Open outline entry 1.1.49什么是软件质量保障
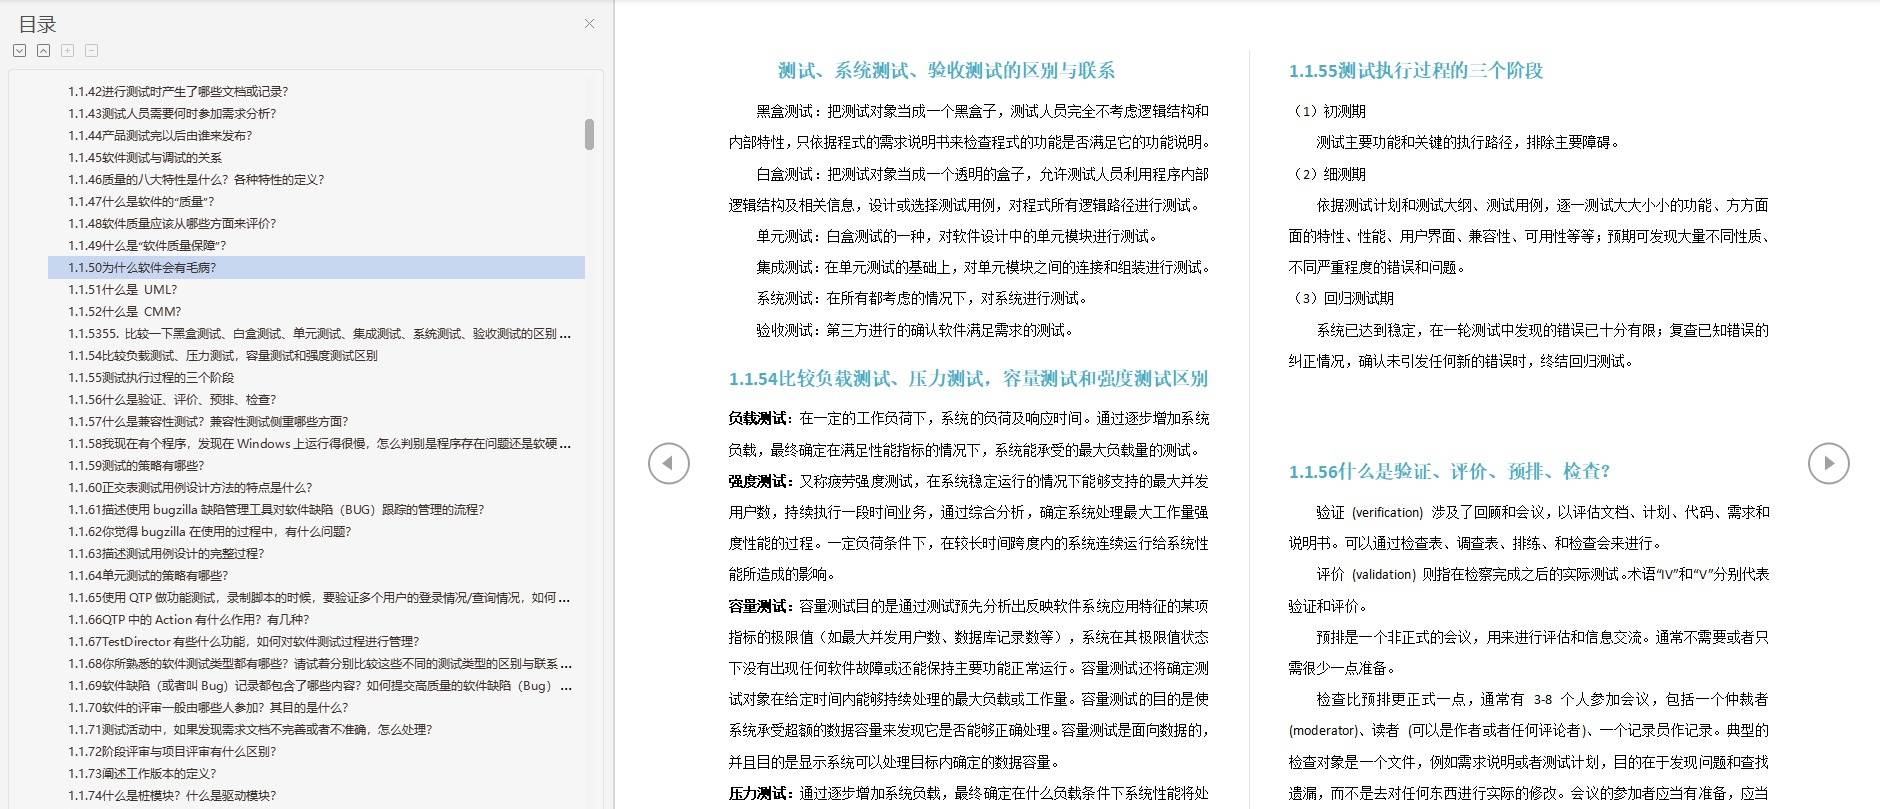This screenshot has height=809, width=1880. click(147, 245)
